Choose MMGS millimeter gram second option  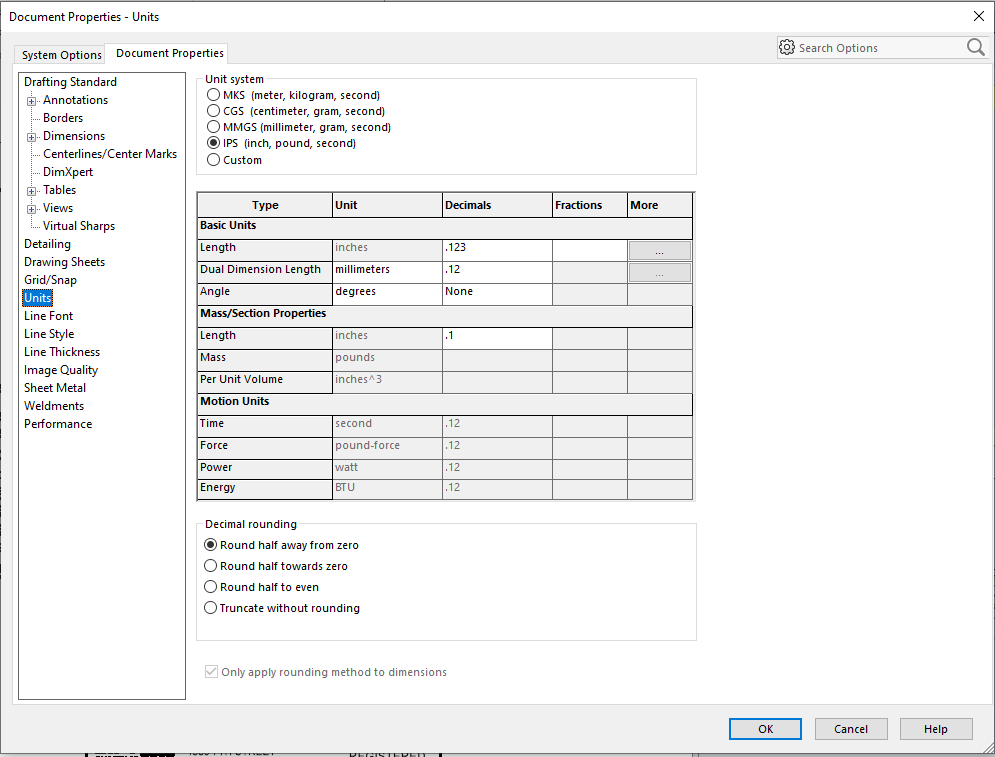coord(213,127)
